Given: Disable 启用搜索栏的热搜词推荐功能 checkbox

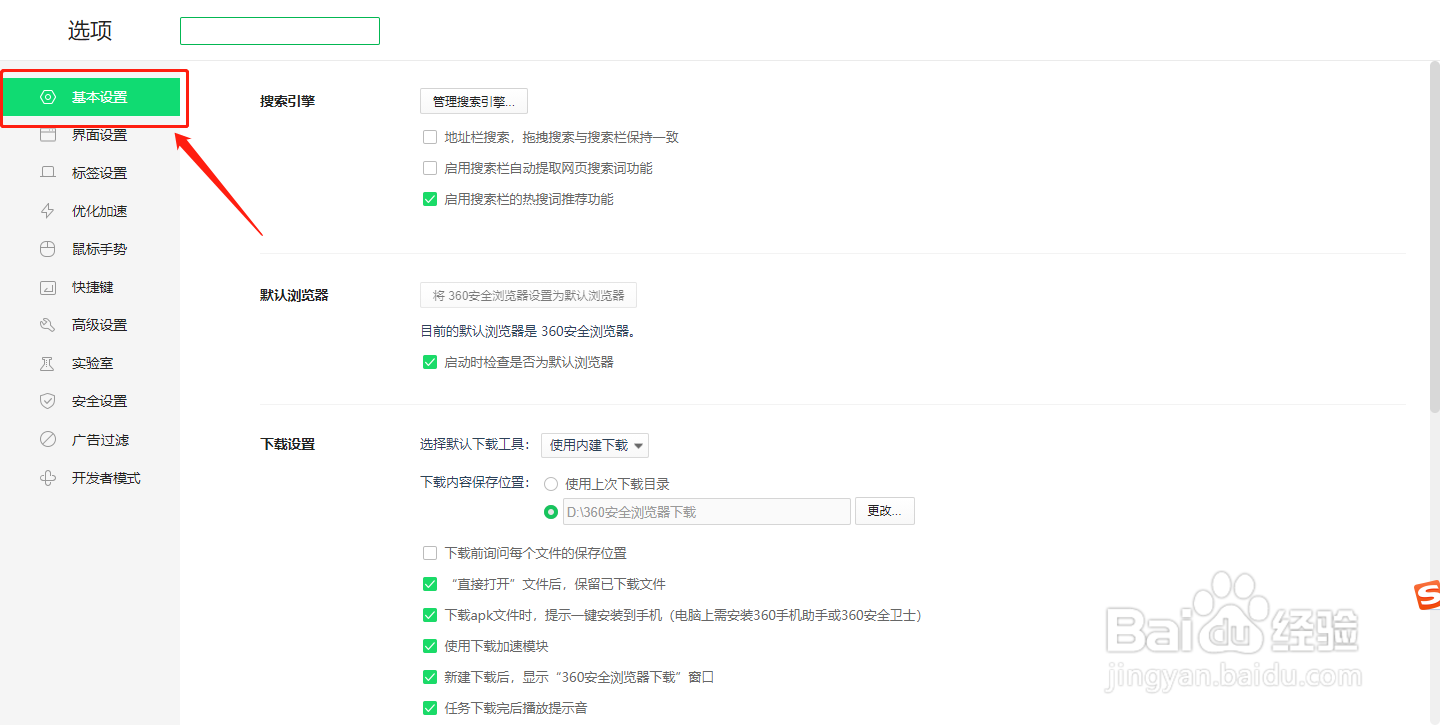Looking at the screenshot, I should [x=430, y=199].
